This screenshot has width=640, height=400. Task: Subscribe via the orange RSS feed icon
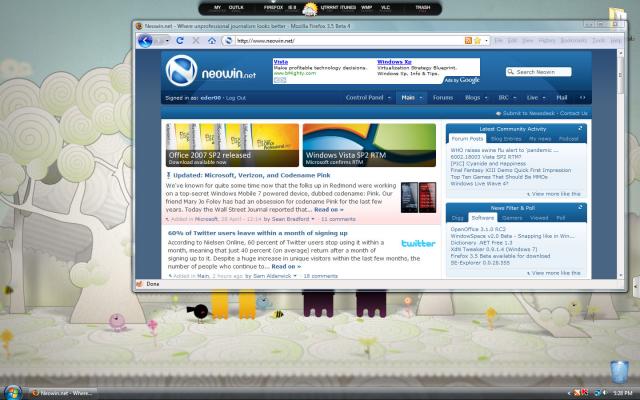[x=468, y=40]
